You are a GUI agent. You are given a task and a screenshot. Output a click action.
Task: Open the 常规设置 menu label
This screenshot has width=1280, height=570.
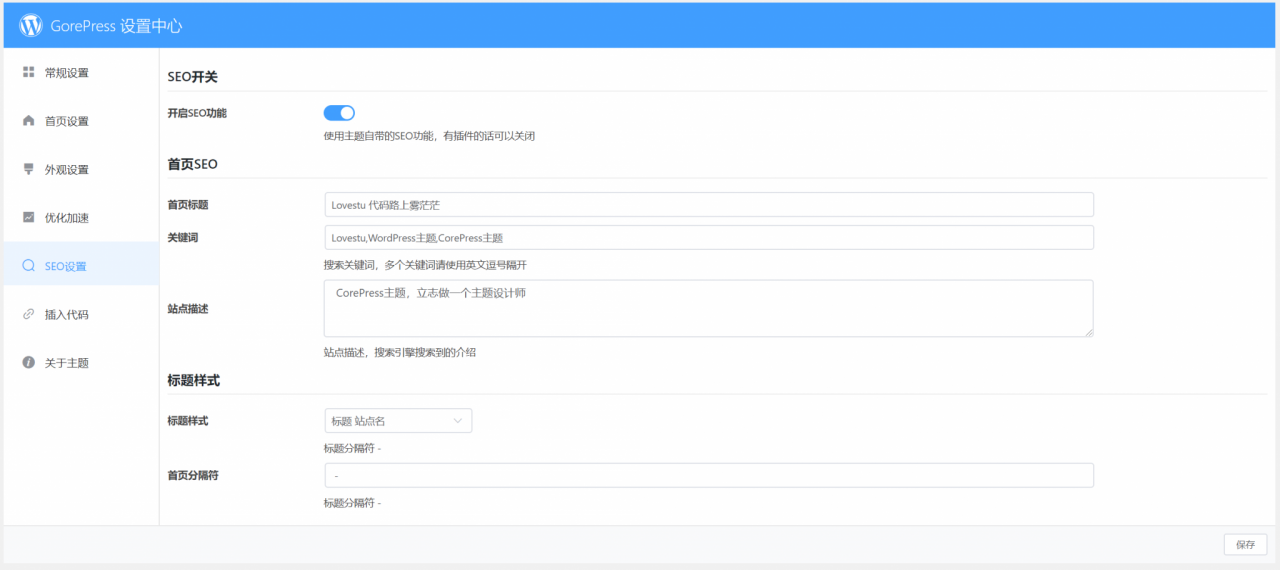tap(67, 73)
